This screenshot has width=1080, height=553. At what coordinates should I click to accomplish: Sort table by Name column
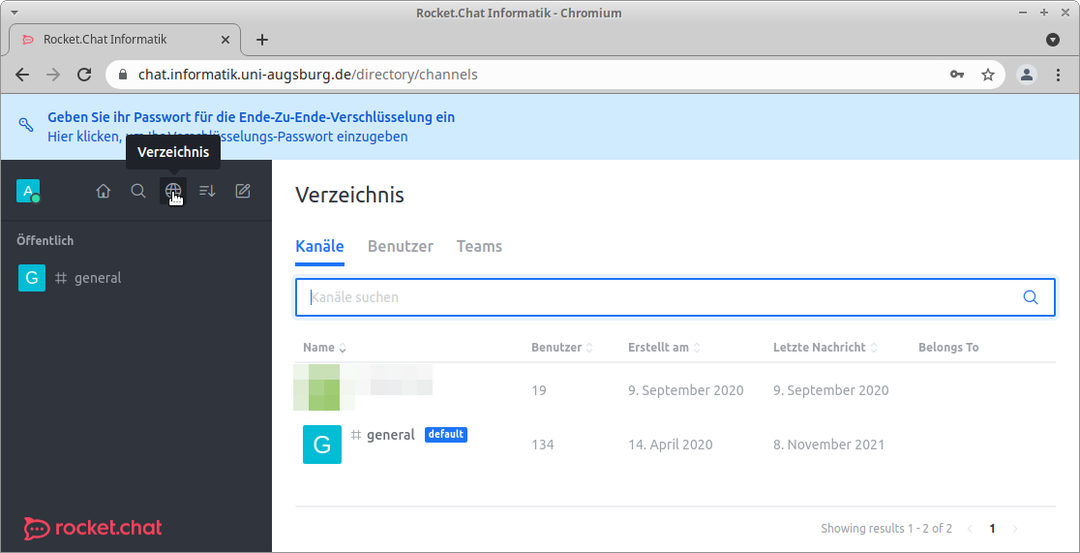pos(324,348)
